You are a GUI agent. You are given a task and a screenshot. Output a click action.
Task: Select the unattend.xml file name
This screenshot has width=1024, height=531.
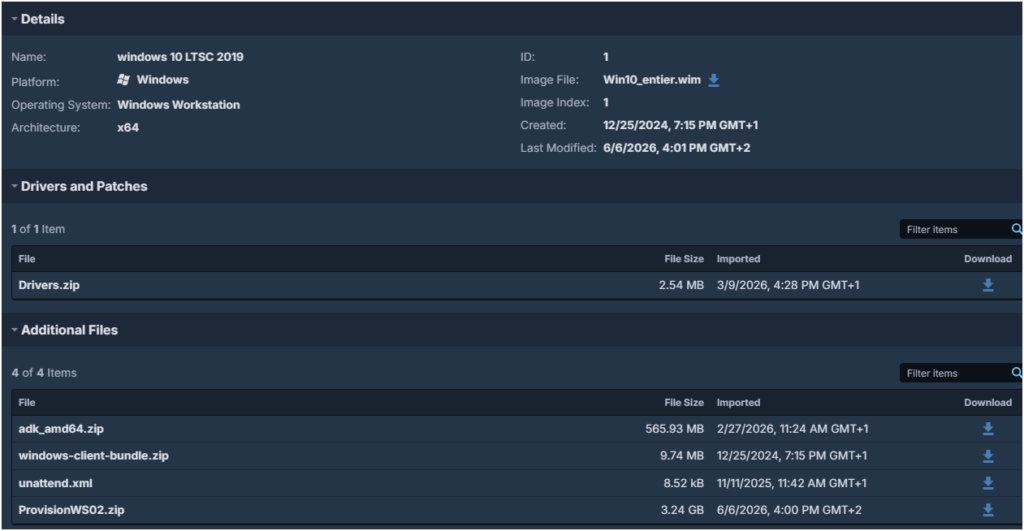[x=56, y=483]
